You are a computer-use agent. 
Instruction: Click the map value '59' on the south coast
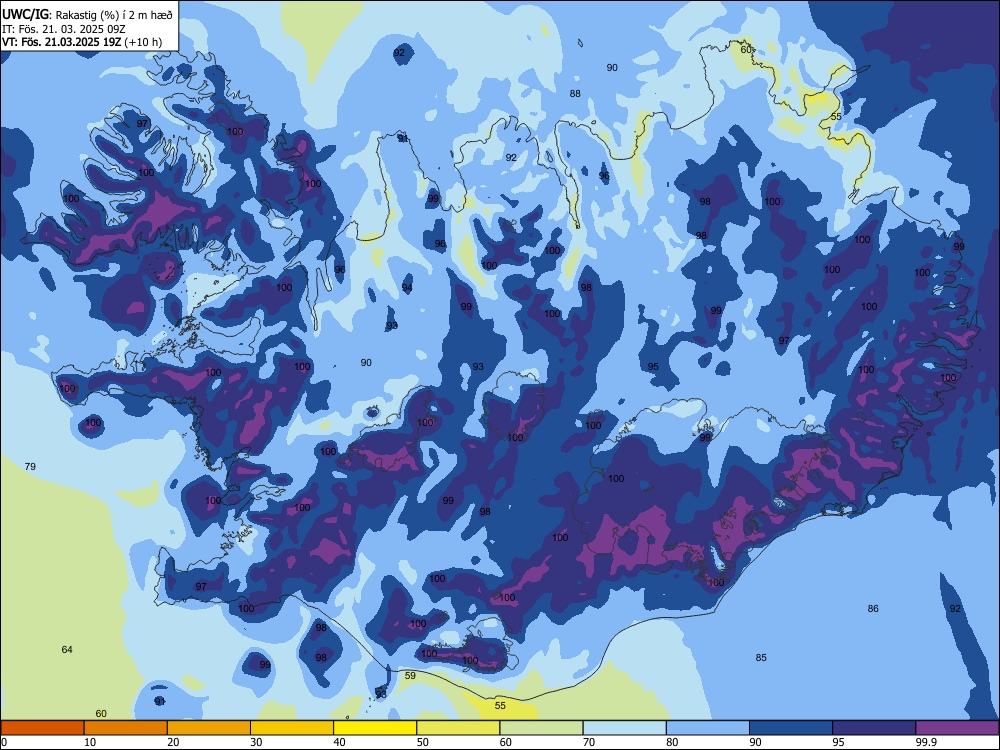pyautogui.click(x=410, y=675)
